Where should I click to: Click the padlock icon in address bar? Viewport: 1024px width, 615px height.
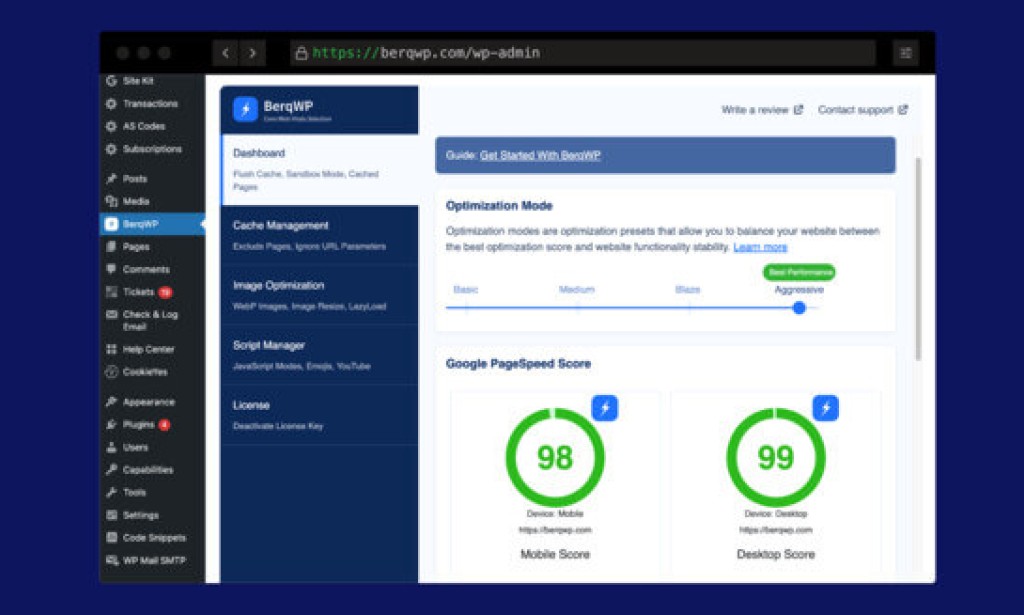coord(301,54)
